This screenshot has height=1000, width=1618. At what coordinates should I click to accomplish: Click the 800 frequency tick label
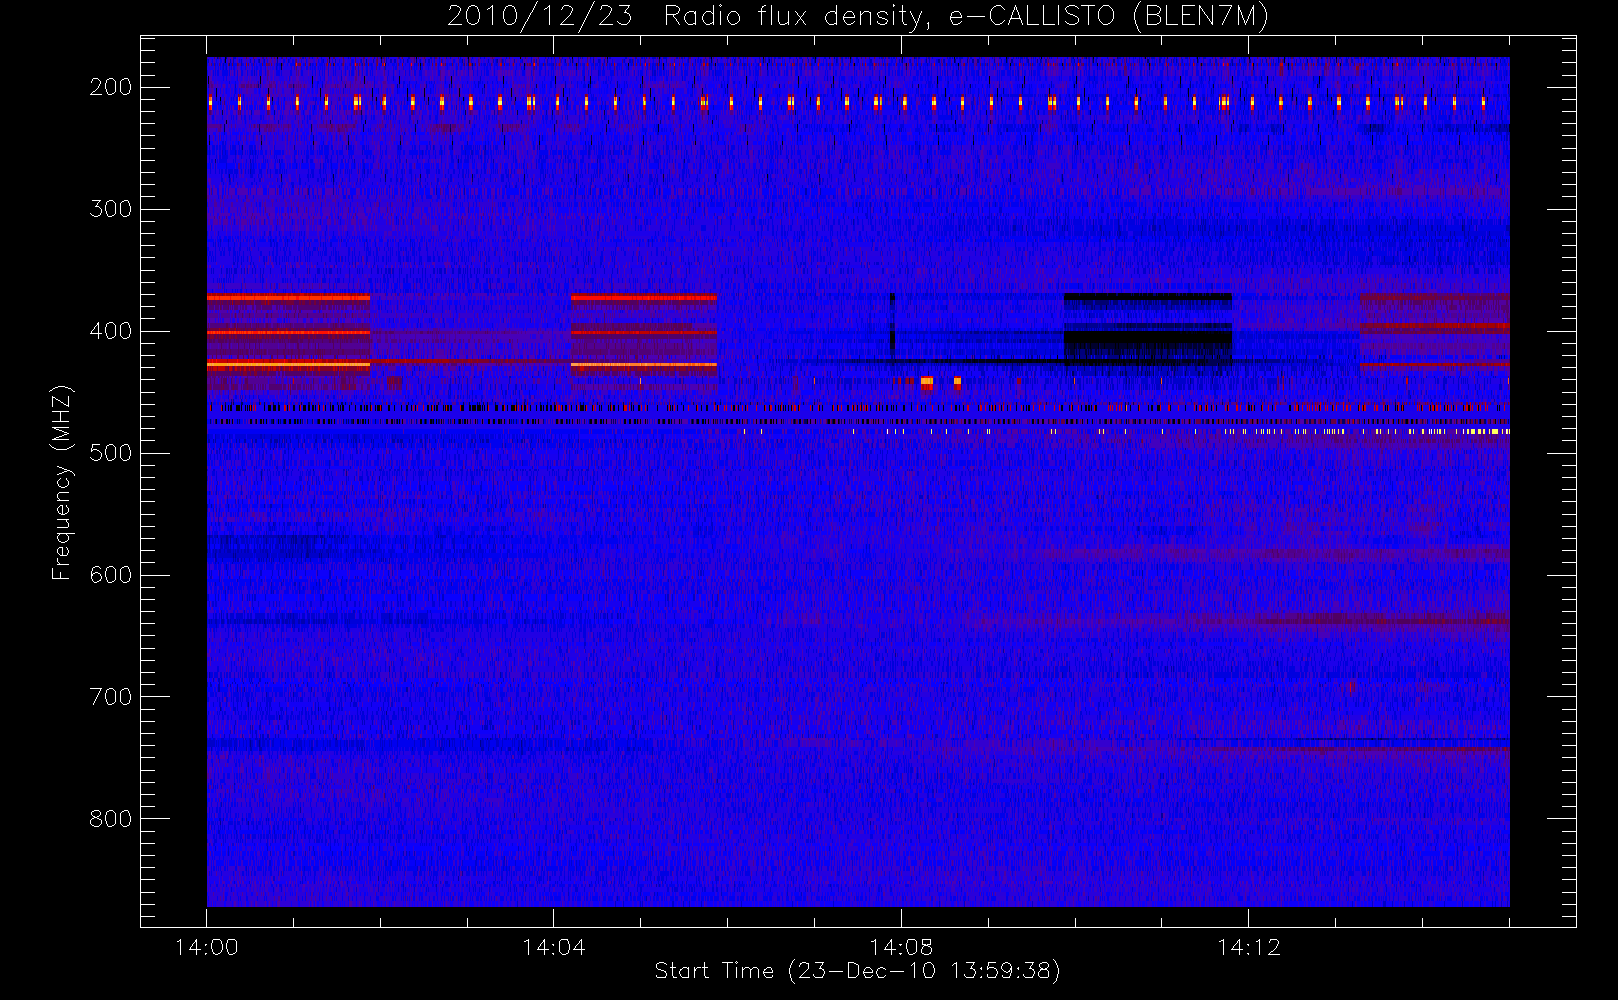pyautogui.click(x=111, y=819)
